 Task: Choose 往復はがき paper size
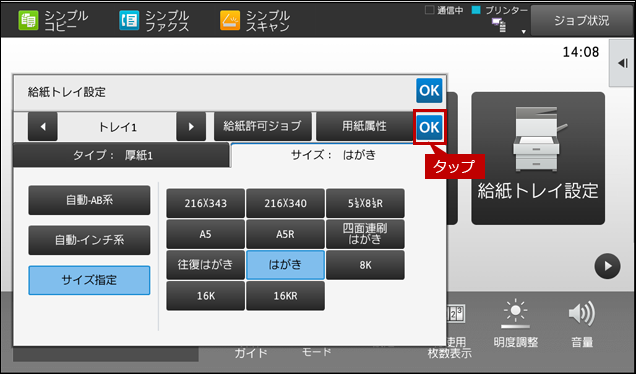(206, 265)
